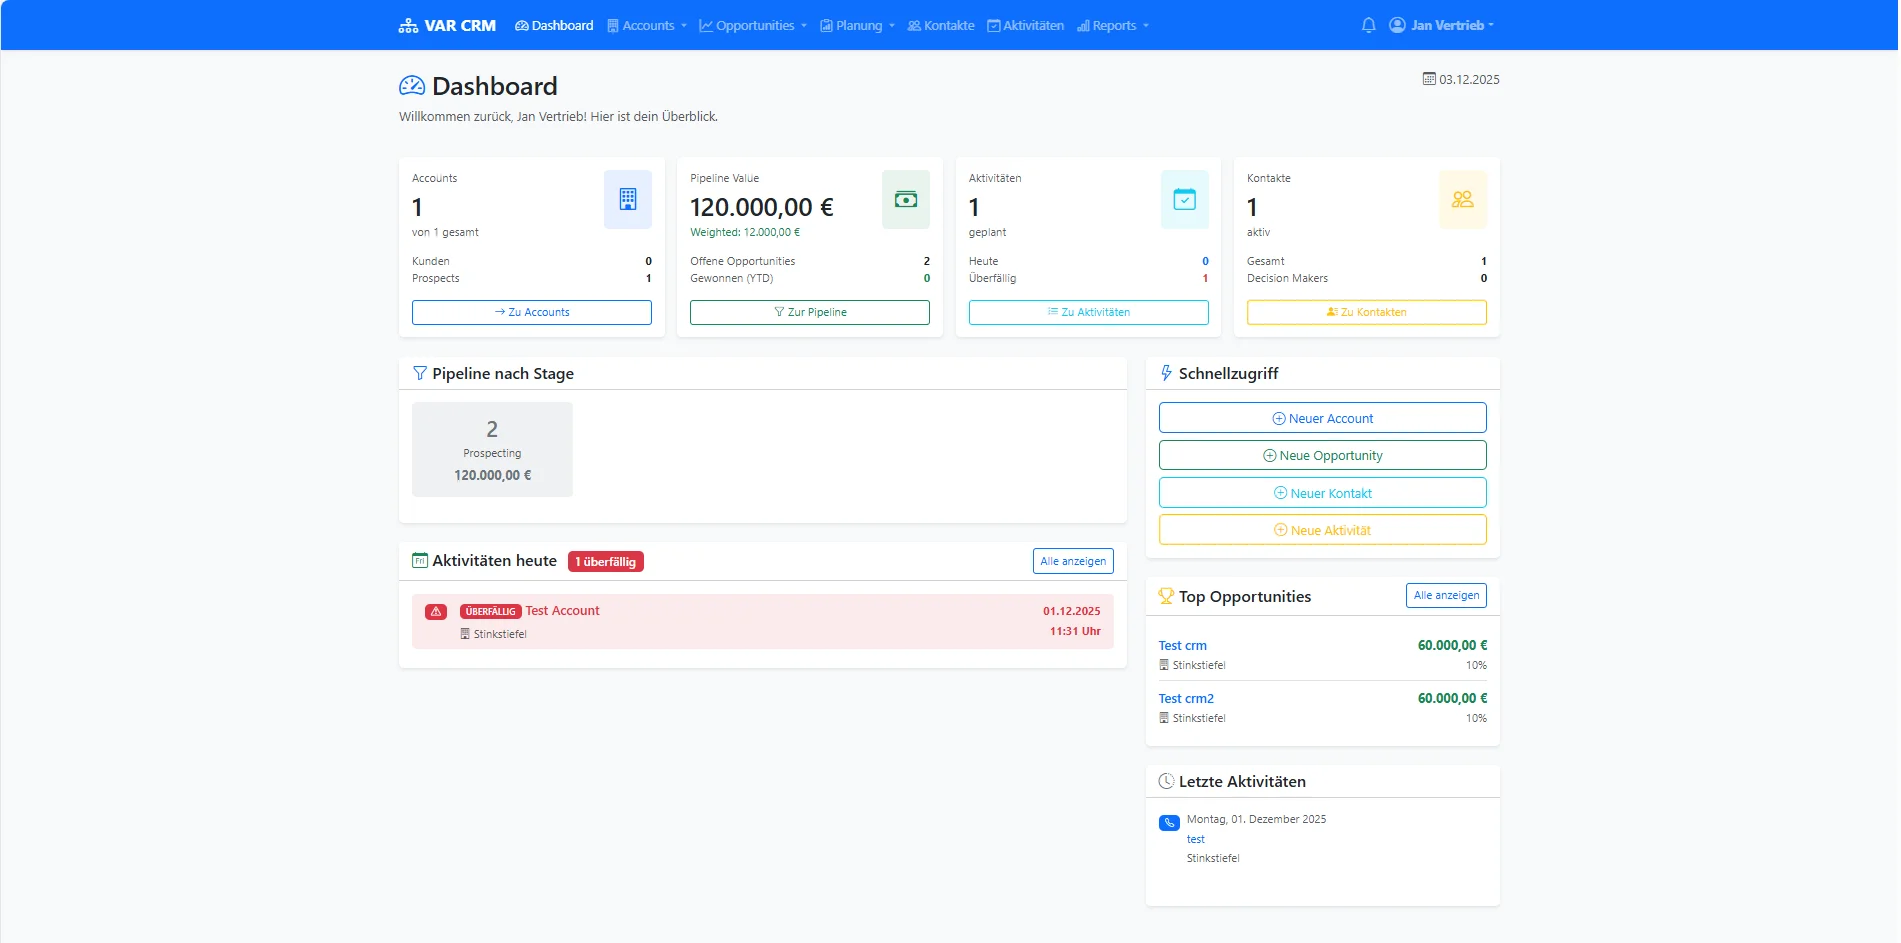Click the green Pipeline Value money icon
The image size is (1901, 943).
coord(905,199)
